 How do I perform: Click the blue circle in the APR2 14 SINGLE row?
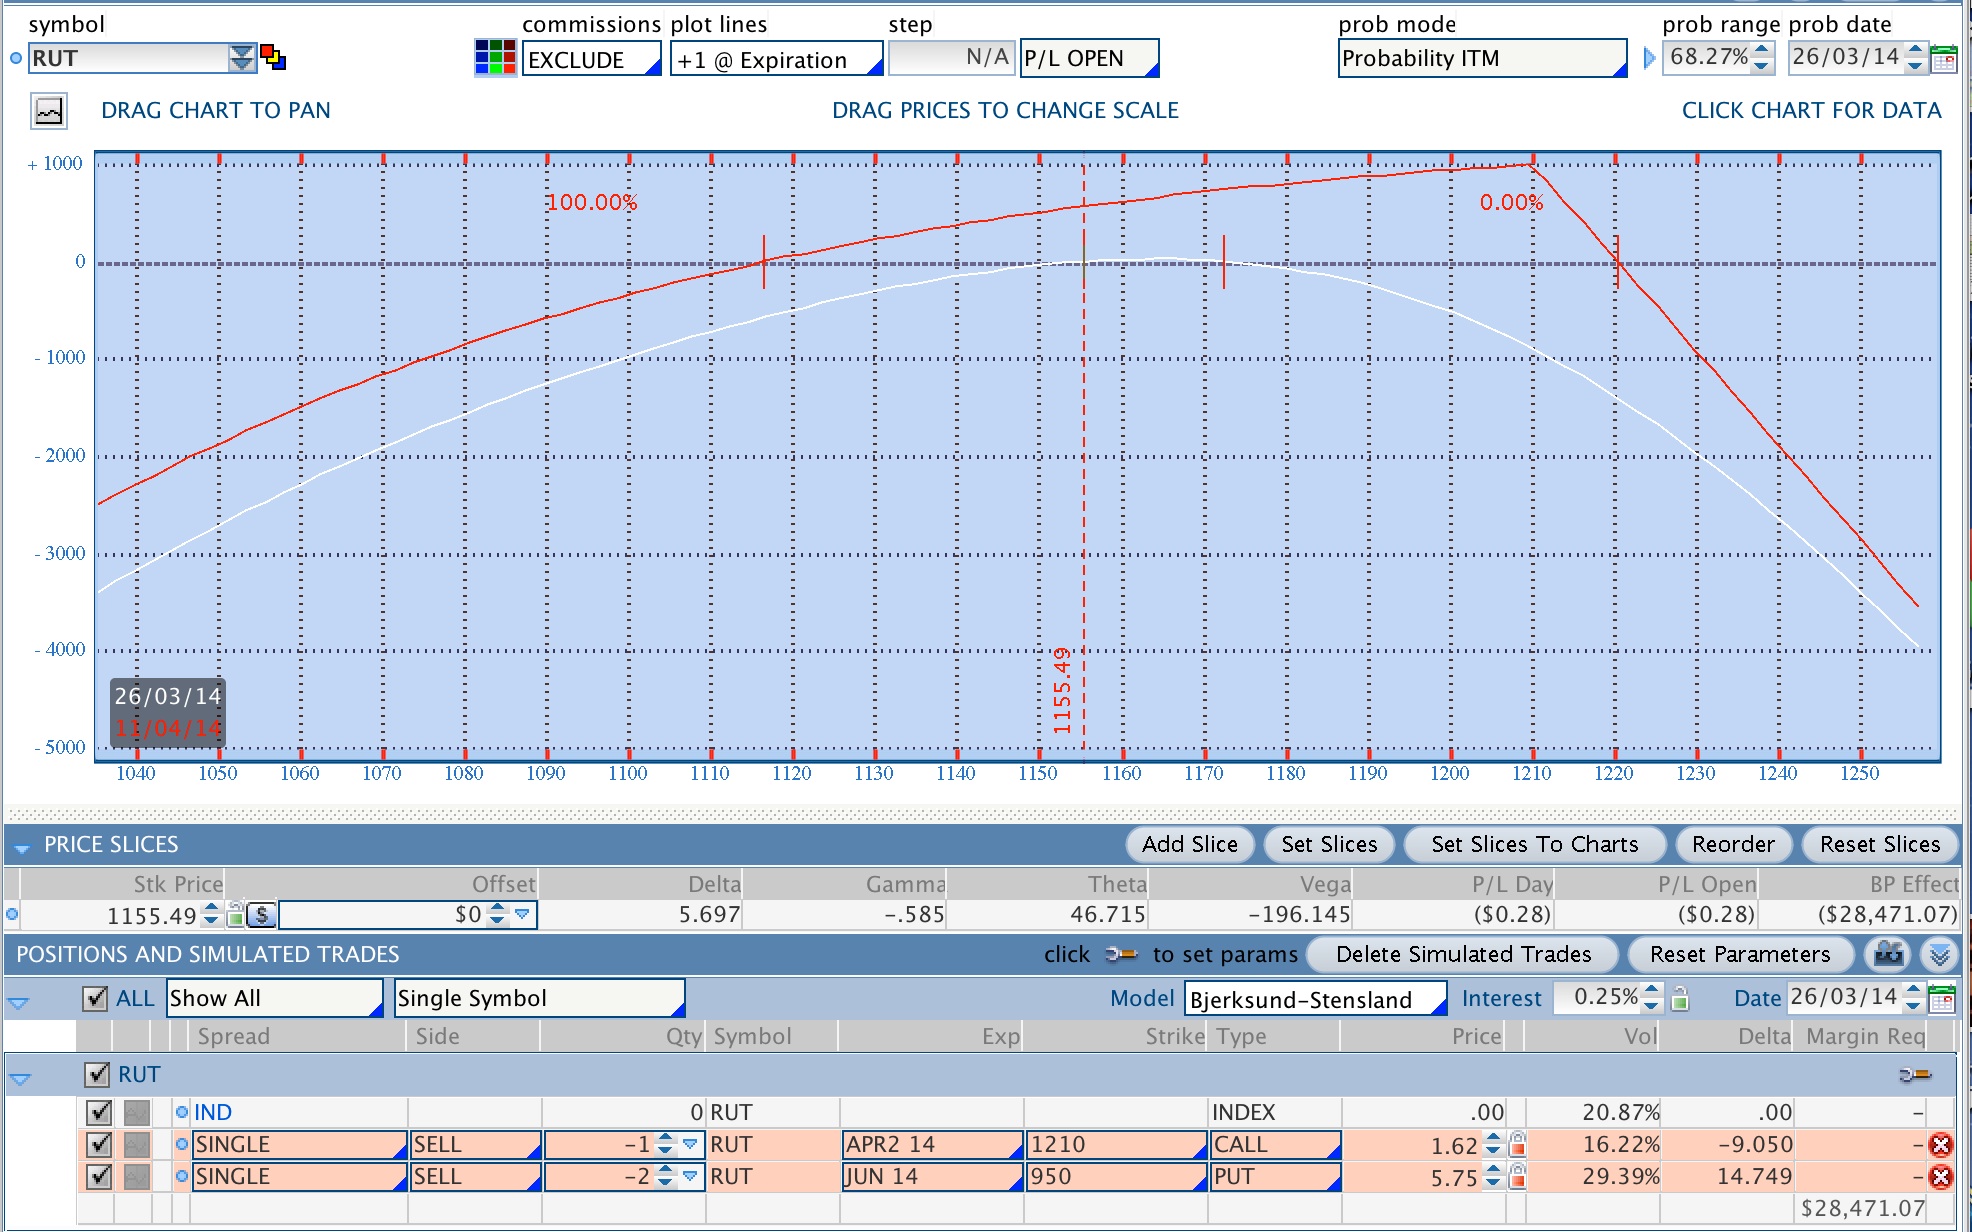(182, 1144)
